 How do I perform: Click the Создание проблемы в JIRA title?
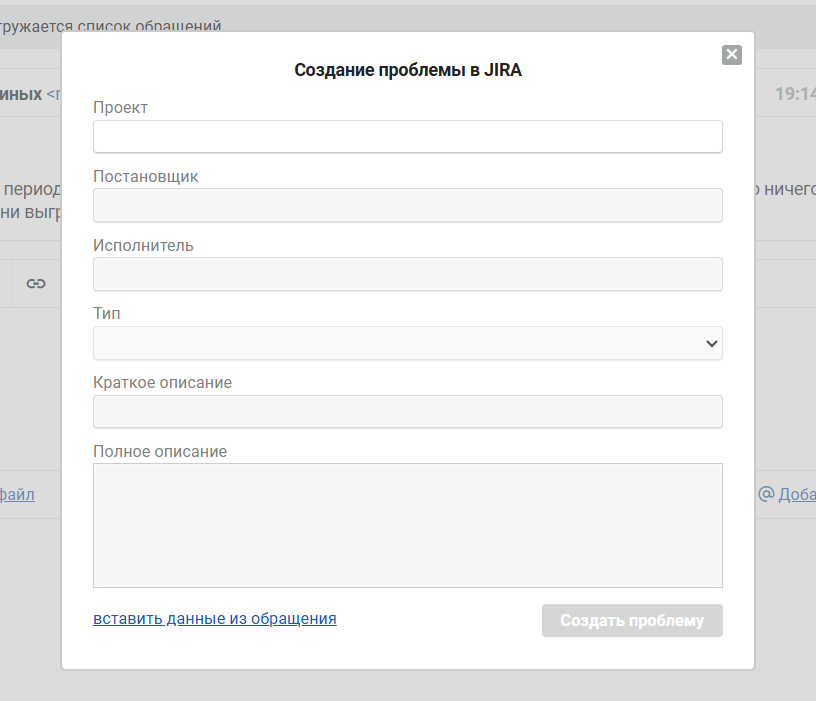(x=407, y=70)
